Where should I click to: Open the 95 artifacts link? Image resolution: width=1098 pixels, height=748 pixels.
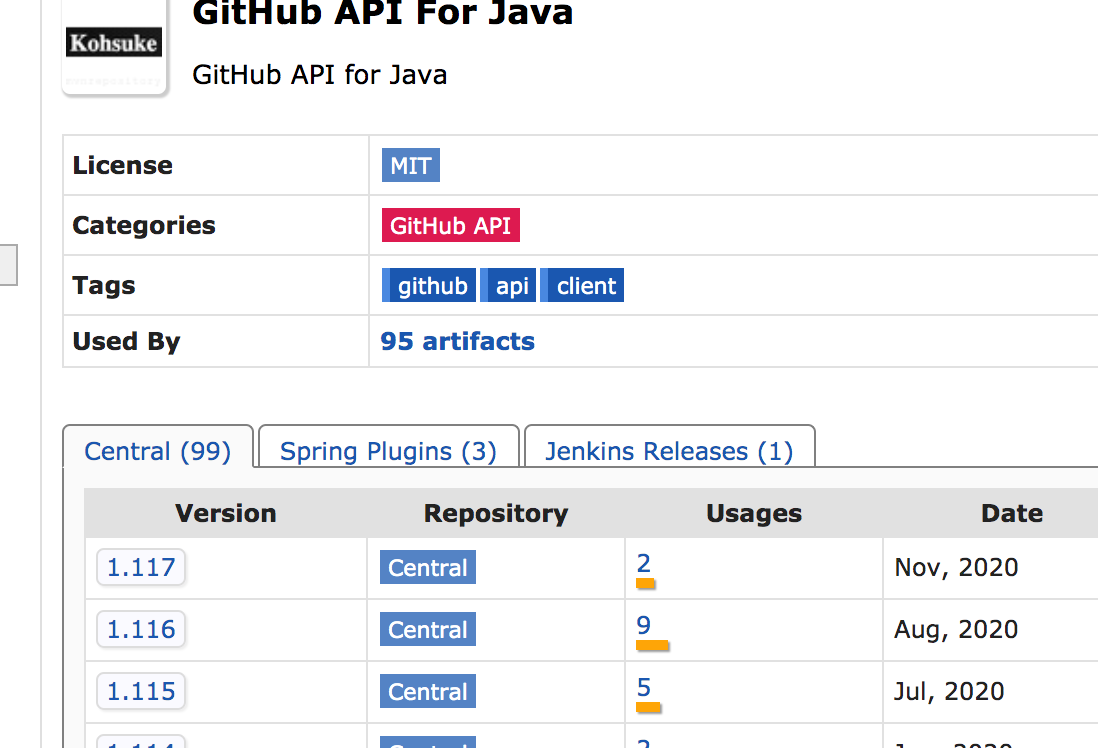457,342
